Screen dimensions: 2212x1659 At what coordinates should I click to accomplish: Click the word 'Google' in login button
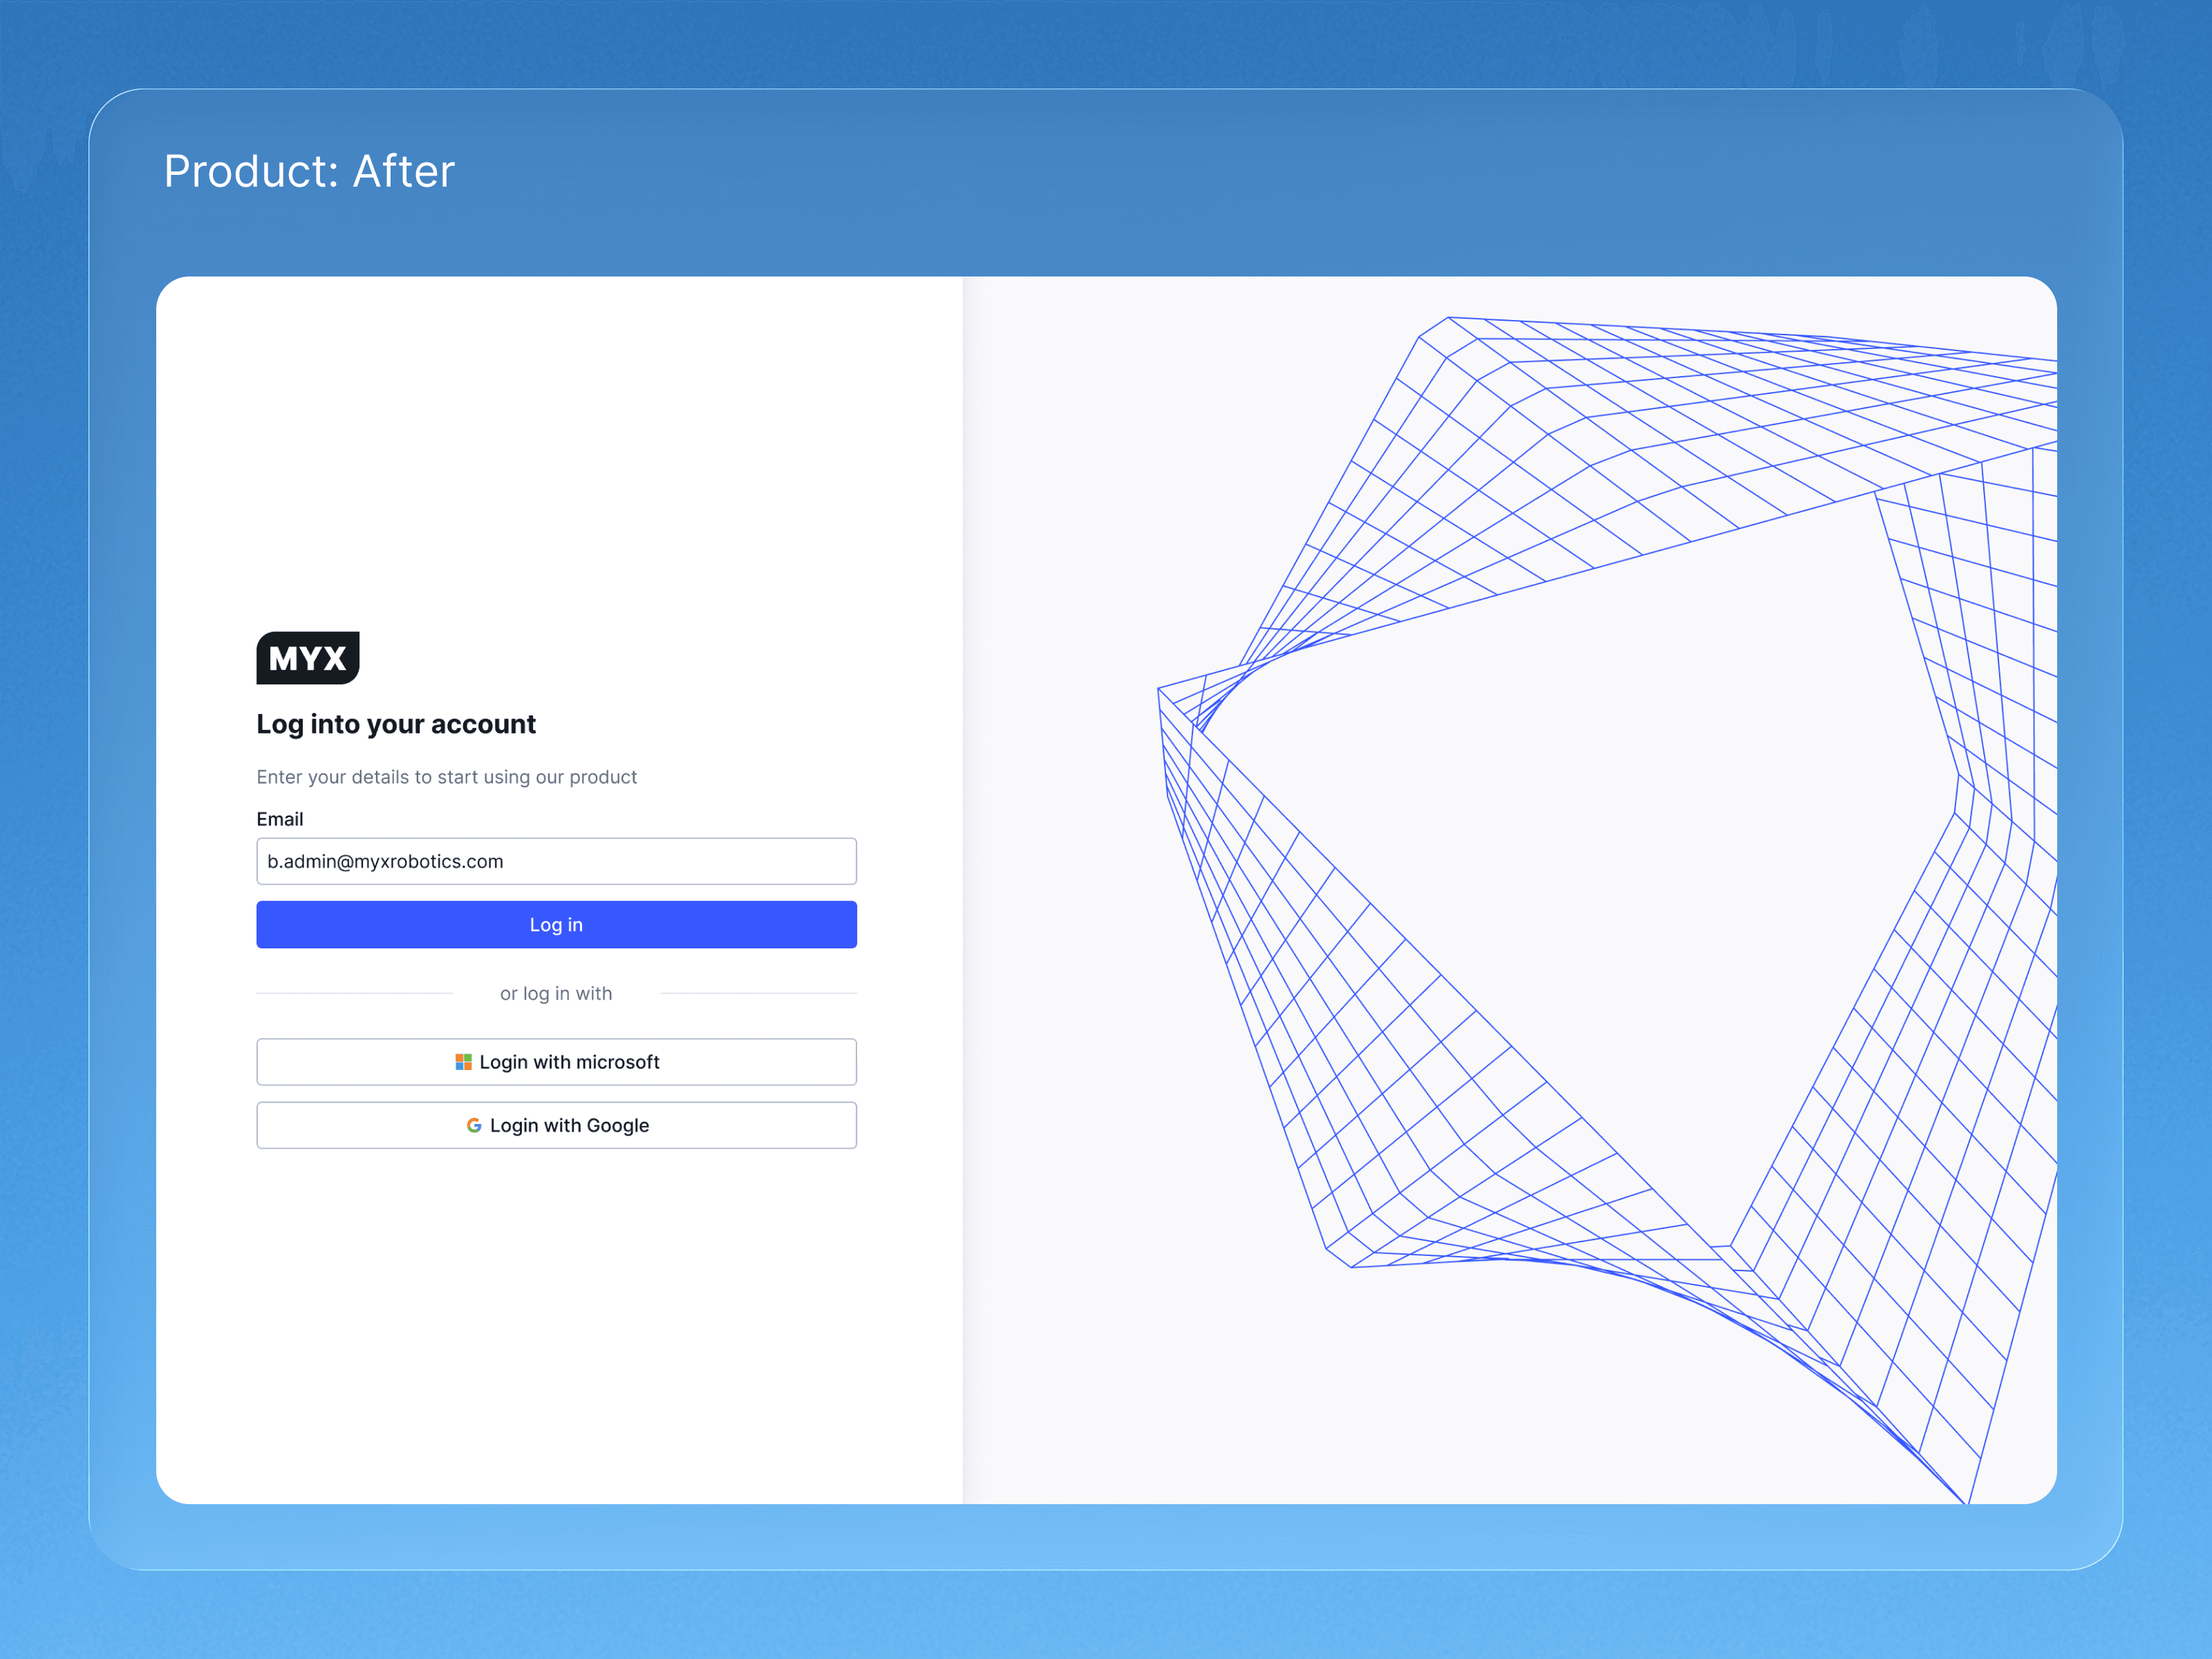coord(617,1126)
